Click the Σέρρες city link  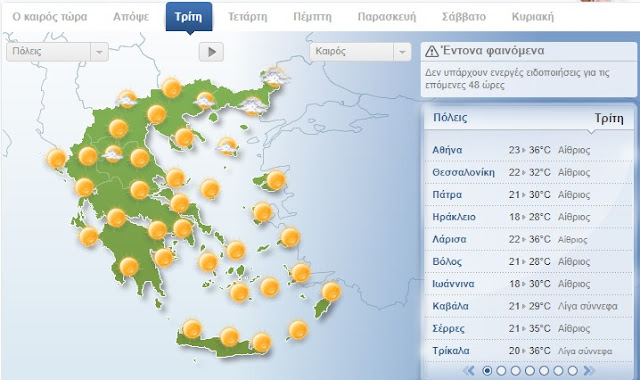pos(448,329)
